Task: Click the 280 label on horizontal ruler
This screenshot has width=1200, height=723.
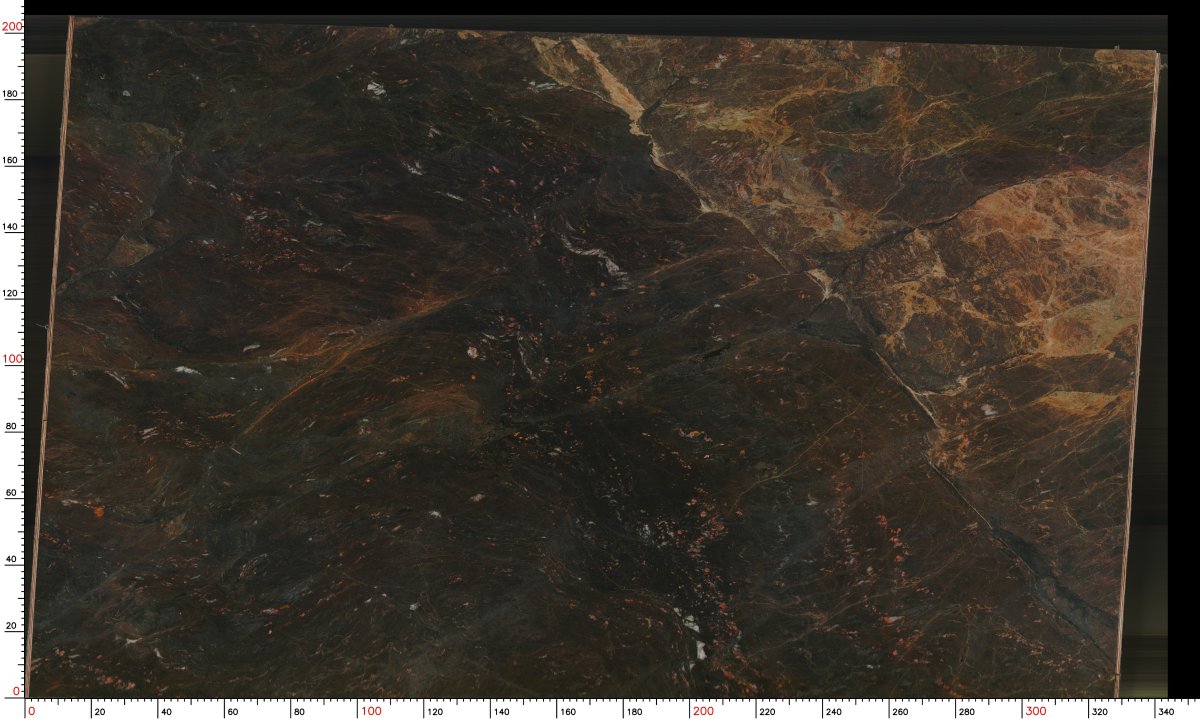Action: 968,712
